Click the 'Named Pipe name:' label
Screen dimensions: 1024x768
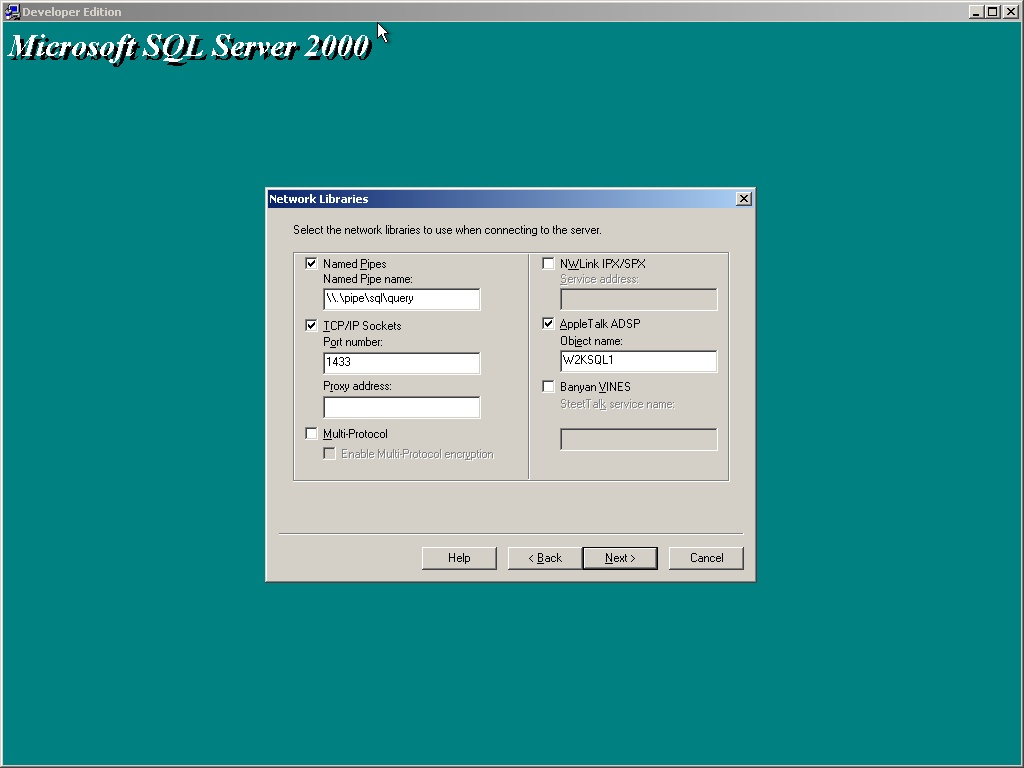pos(368,280)
